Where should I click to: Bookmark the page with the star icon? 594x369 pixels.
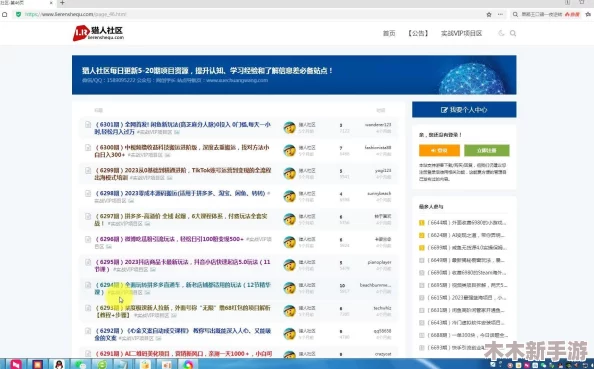[489, 14]
